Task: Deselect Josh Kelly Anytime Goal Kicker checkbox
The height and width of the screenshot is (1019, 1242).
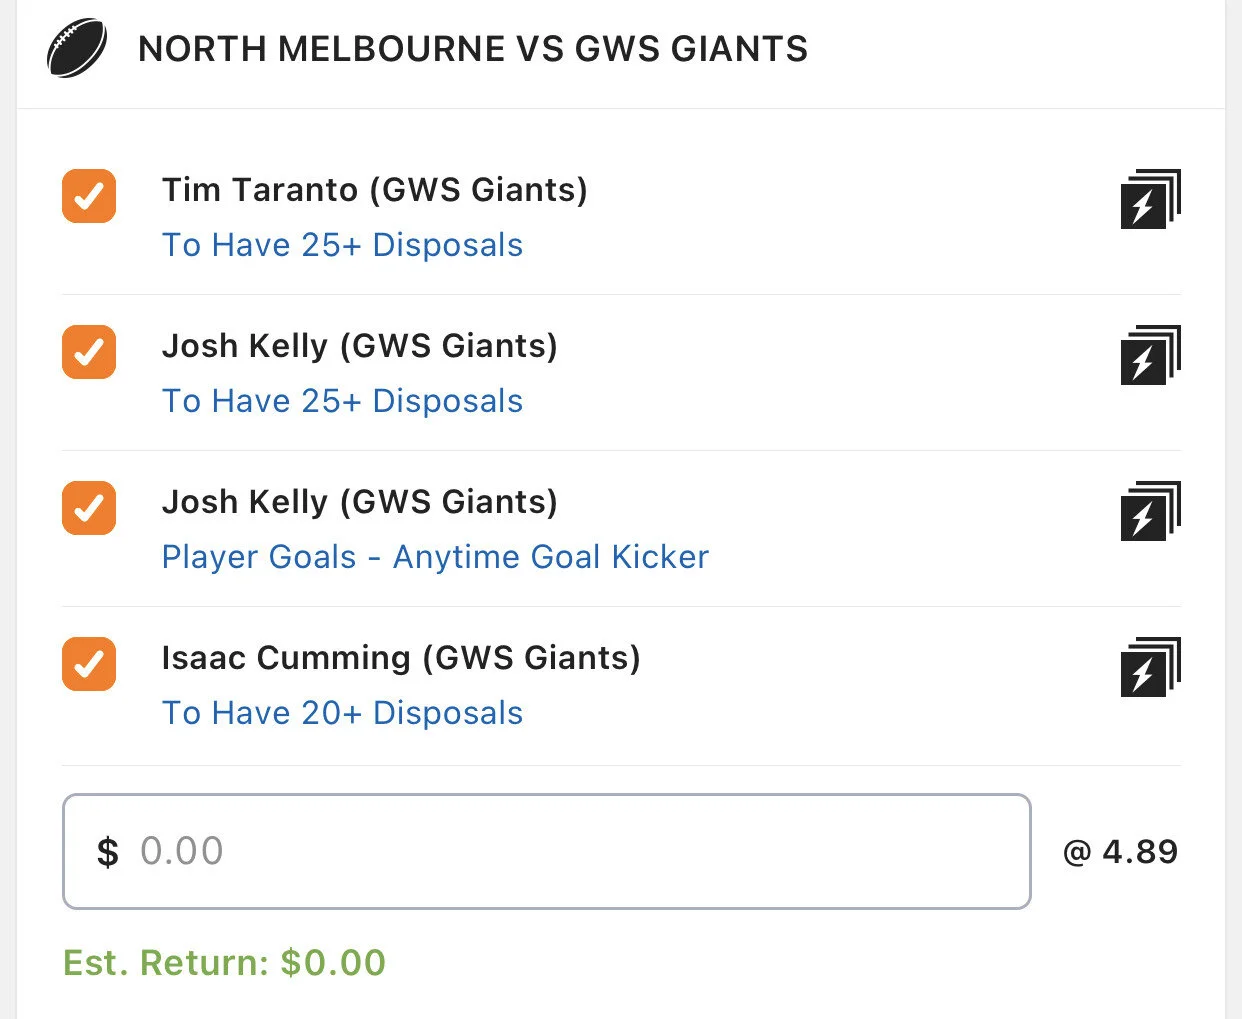Action: tap(89, 508)
